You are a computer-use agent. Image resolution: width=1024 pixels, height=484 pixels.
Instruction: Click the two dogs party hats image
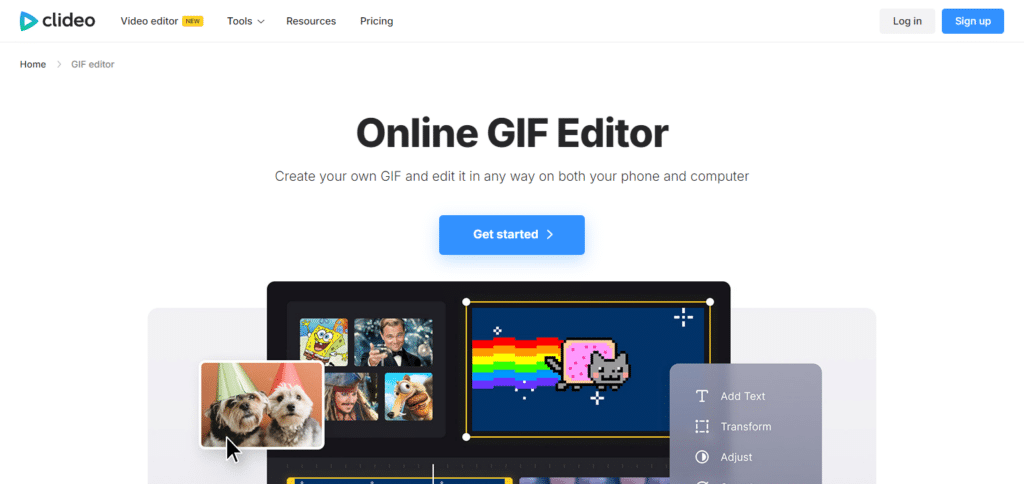click(262, 405)
